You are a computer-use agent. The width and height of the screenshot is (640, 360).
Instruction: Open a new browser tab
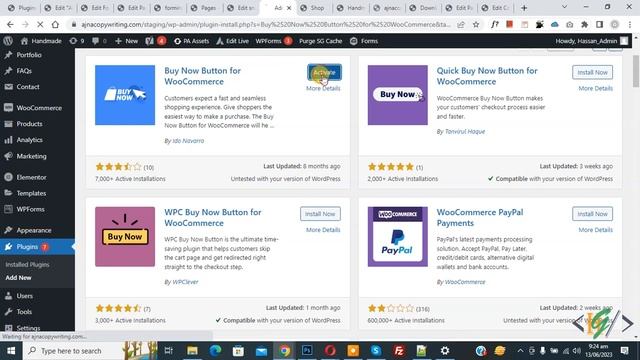tap(524, 8)
